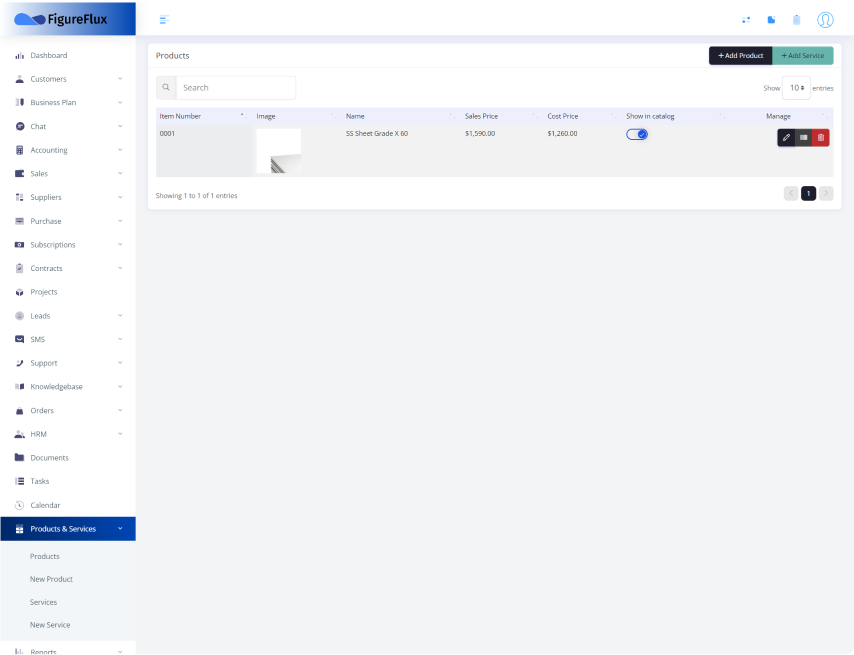Viewport: 854px width, 655px height.
Task: Click the clipboard icon in top header
Action: coord(796,20)
